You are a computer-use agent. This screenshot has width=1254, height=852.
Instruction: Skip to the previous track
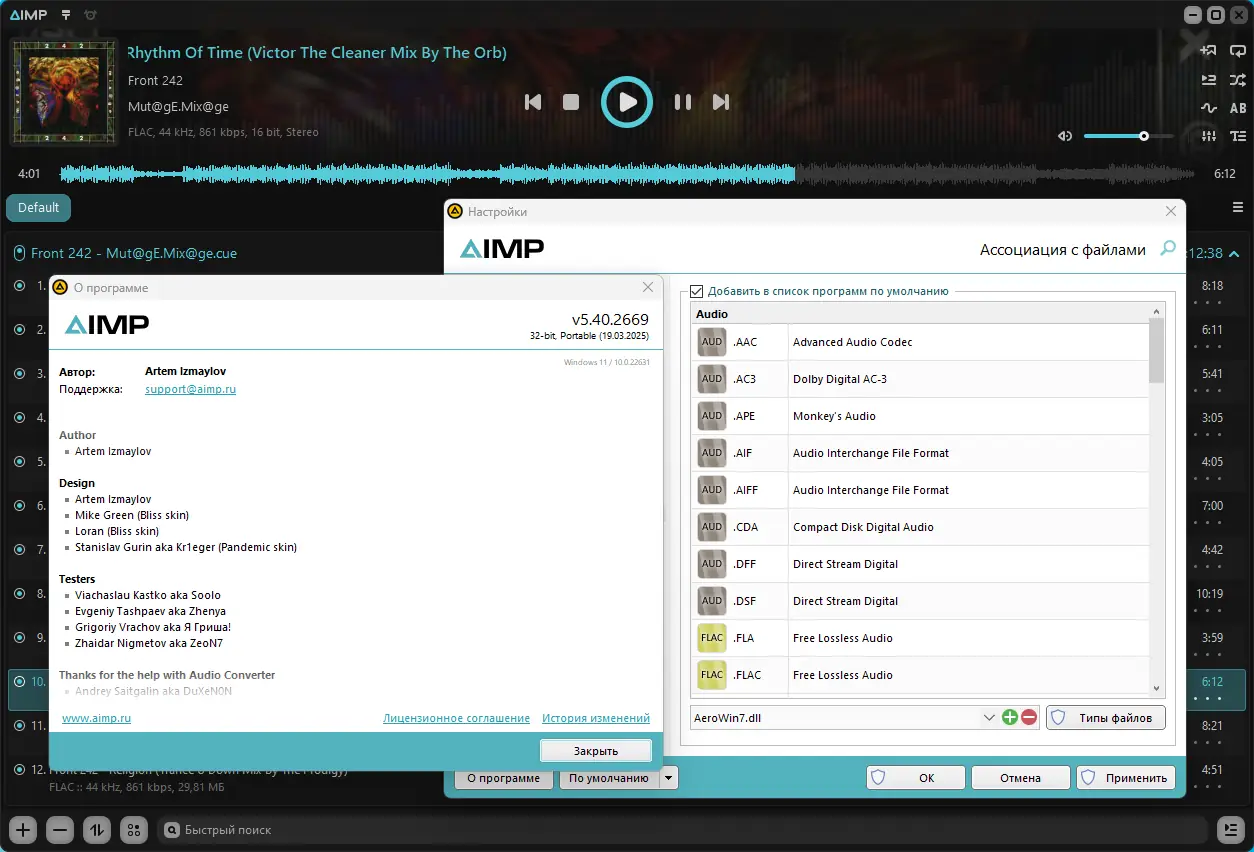pos(533,102)
